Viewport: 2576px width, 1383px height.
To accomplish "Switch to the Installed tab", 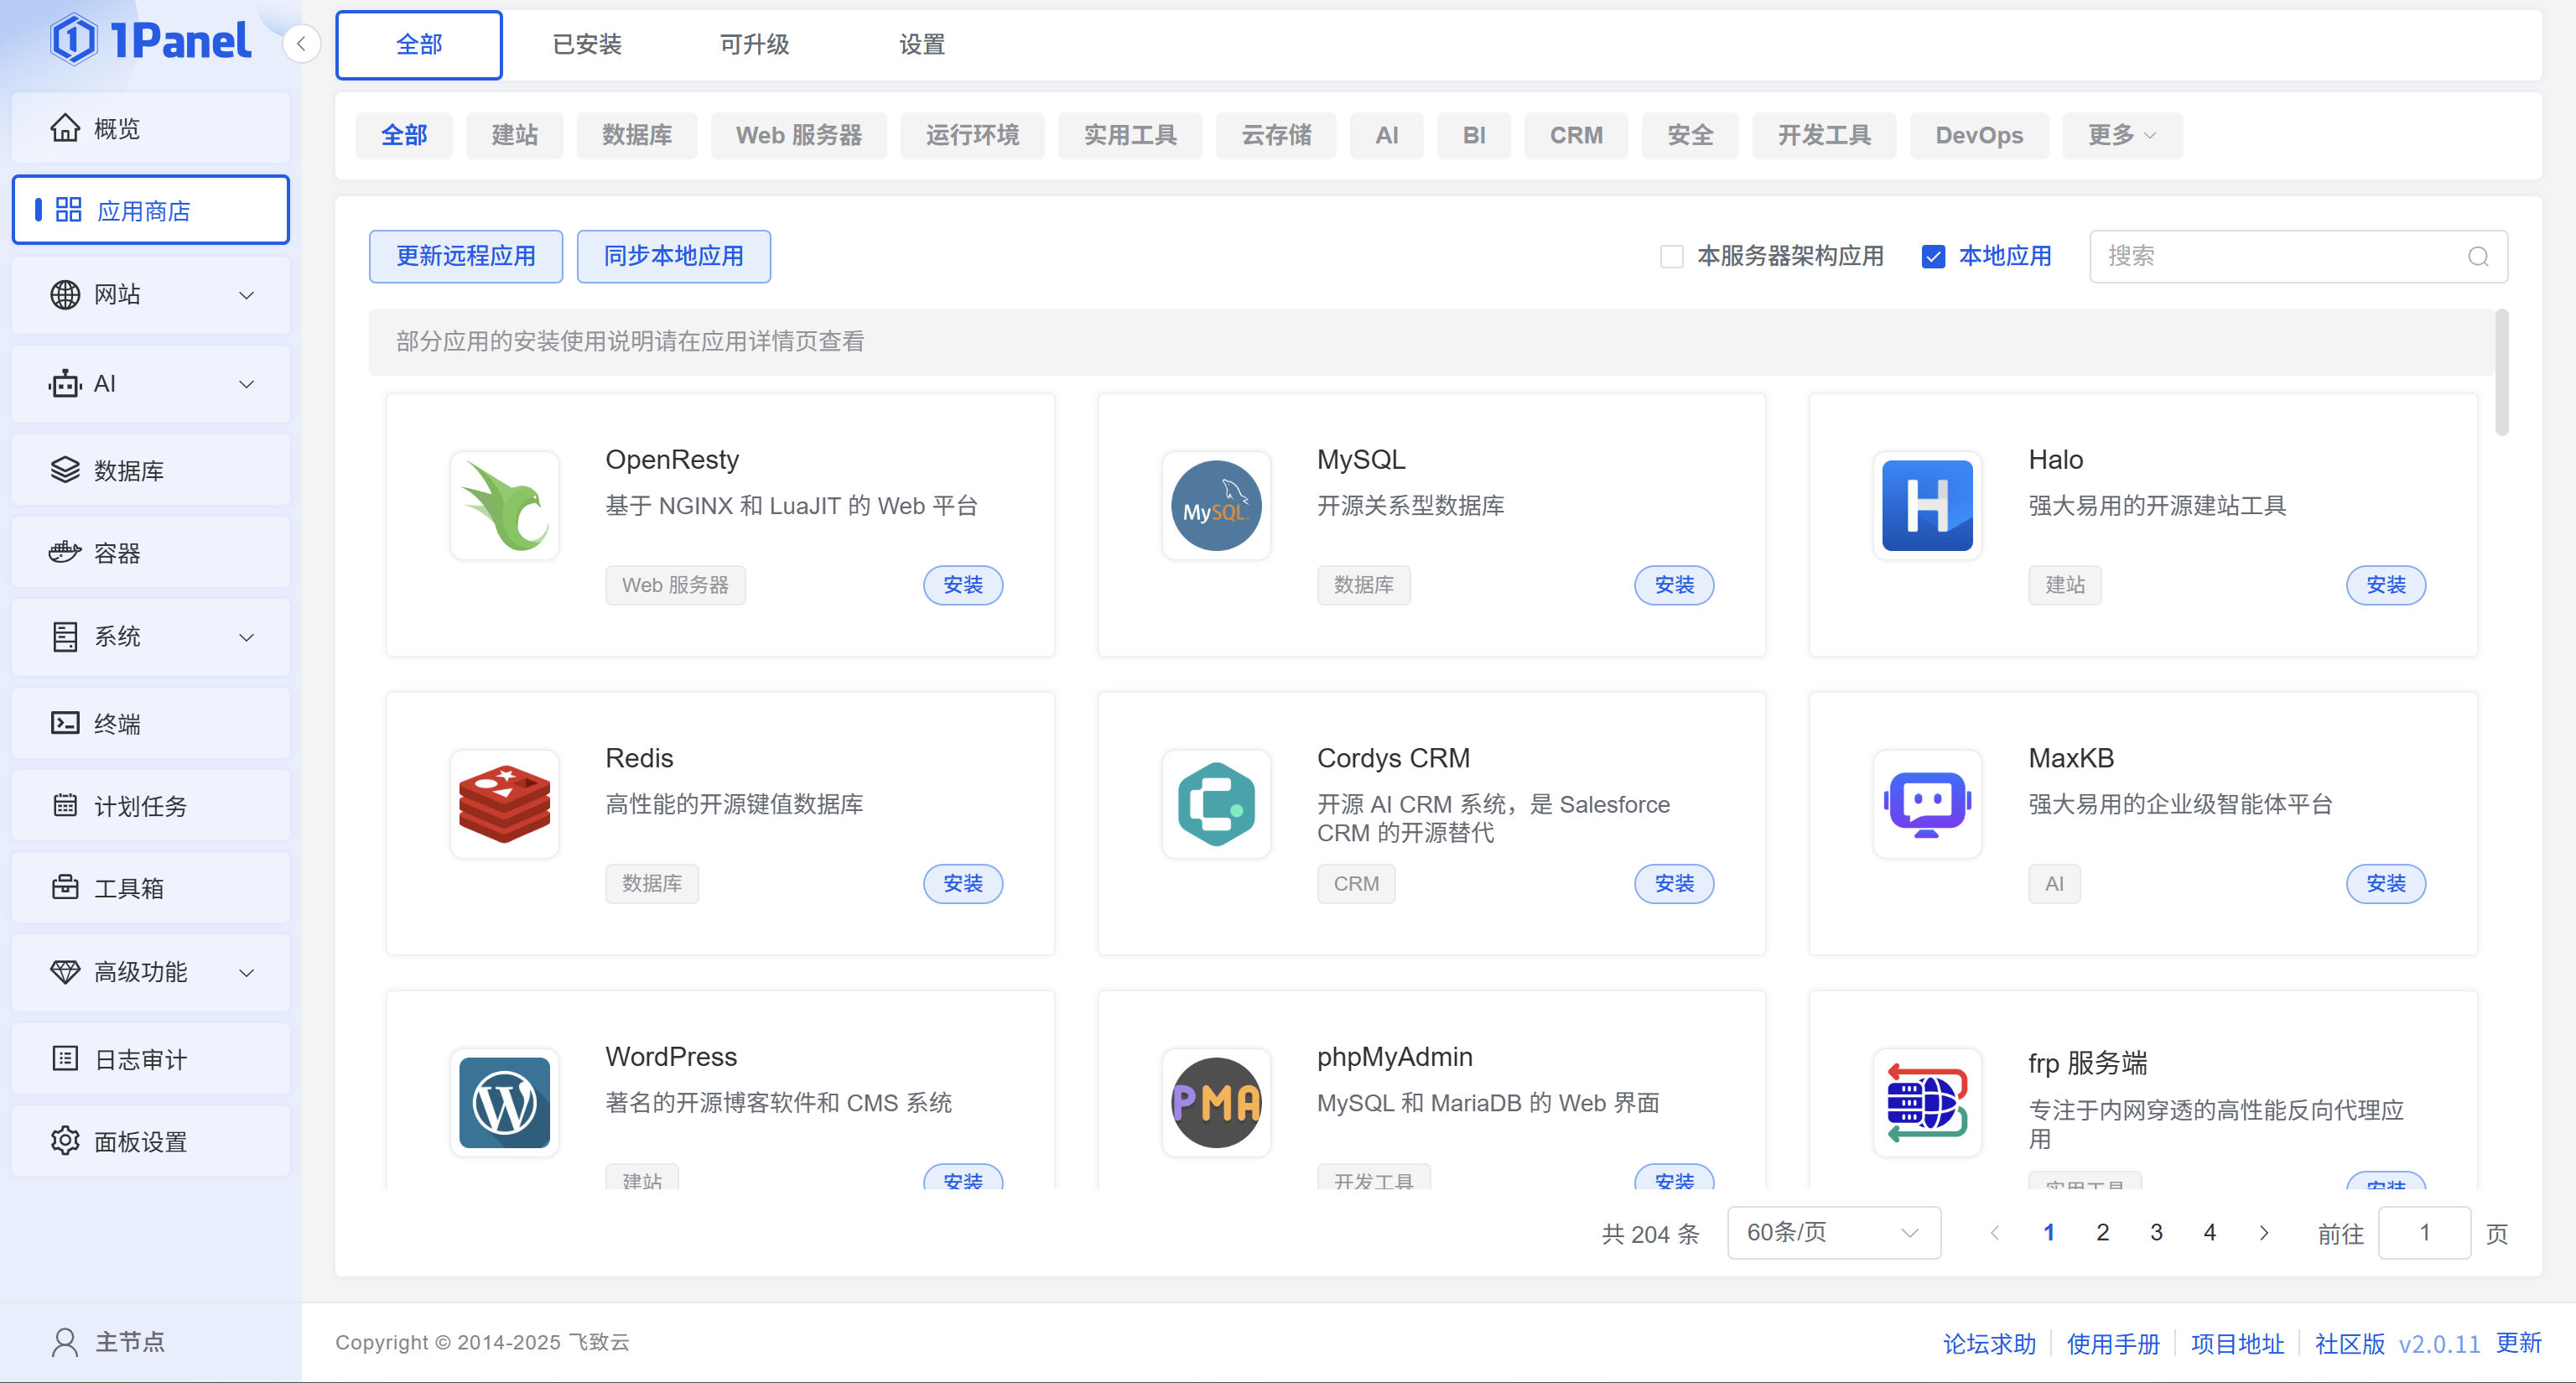I will [x=587, y=45].
